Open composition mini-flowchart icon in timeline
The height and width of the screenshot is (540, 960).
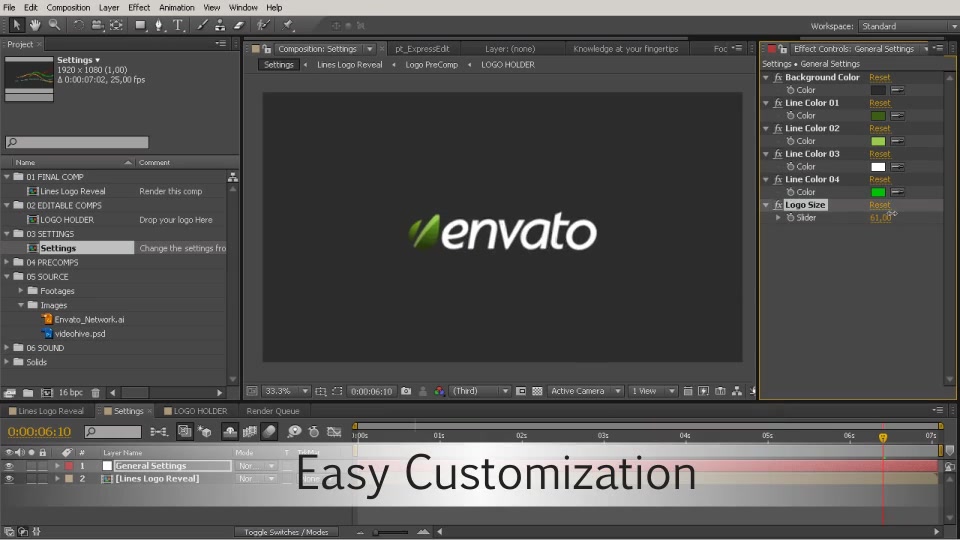[x=159, y=432]
